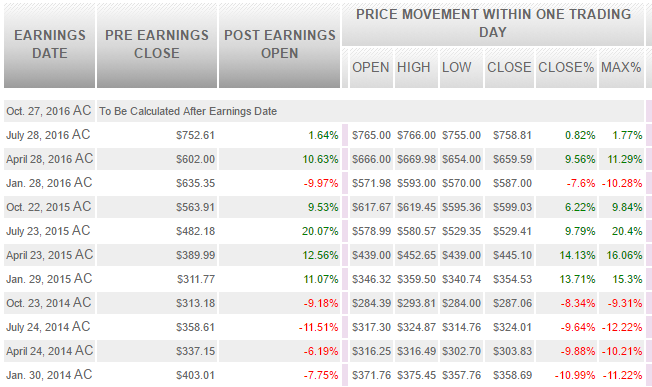Select the July 28, 2016 earnings date

pyautogui.click(x=49, y=135)
